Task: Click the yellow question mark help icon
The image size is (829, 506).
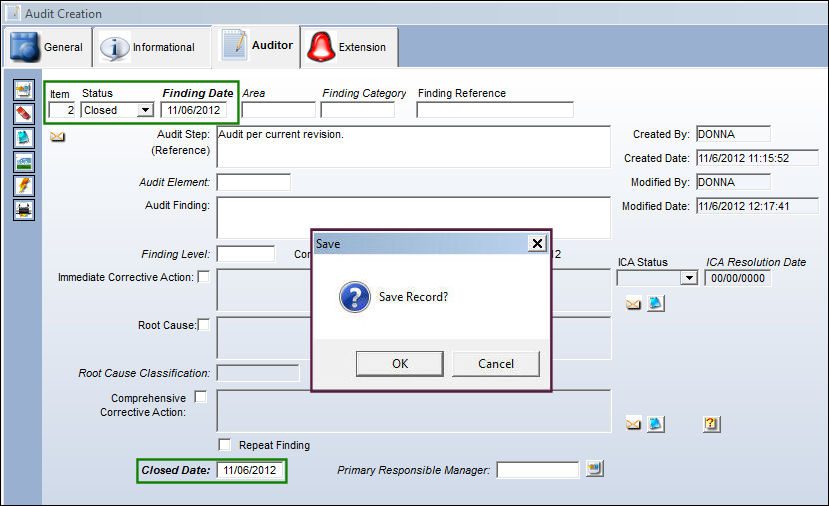Action: [712, 424]
